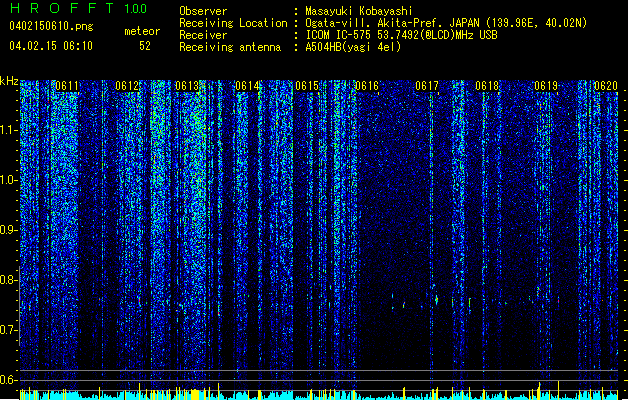629x400 pixels.
Task: Click the 1.1 kHz axis label
Action: [x=9, y=130]
